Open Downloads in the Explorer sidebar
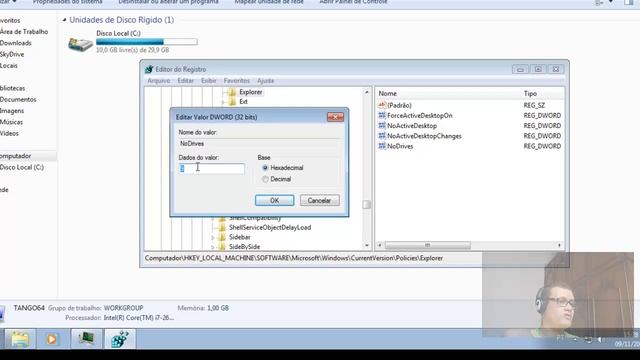Image resolution: width=640 pixels, height=360 pixels. (16, 43)
